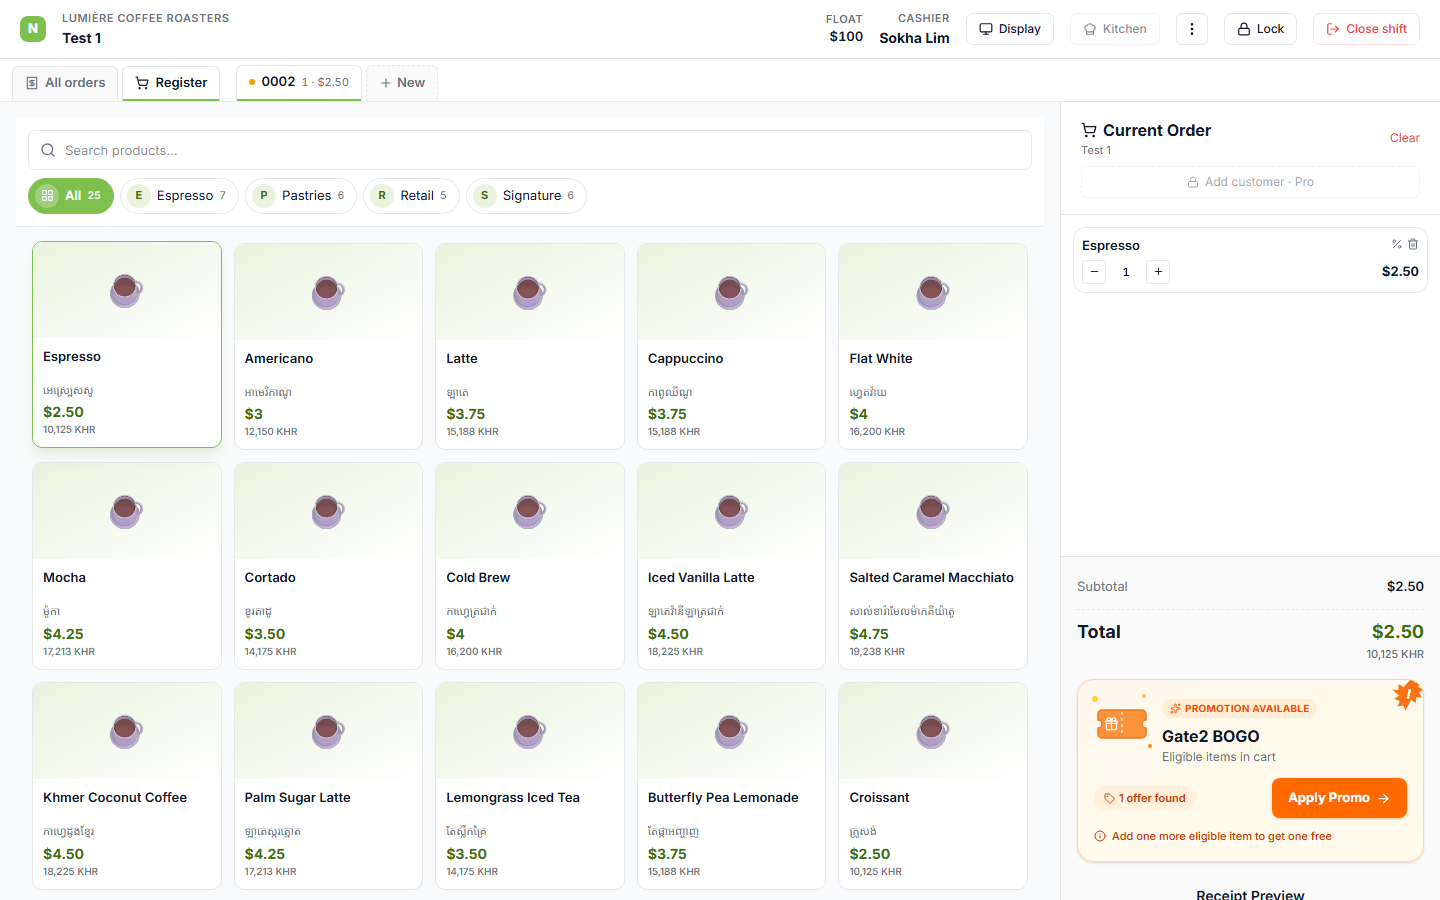
Task: Lock the register
Action: click(1260, 29)
